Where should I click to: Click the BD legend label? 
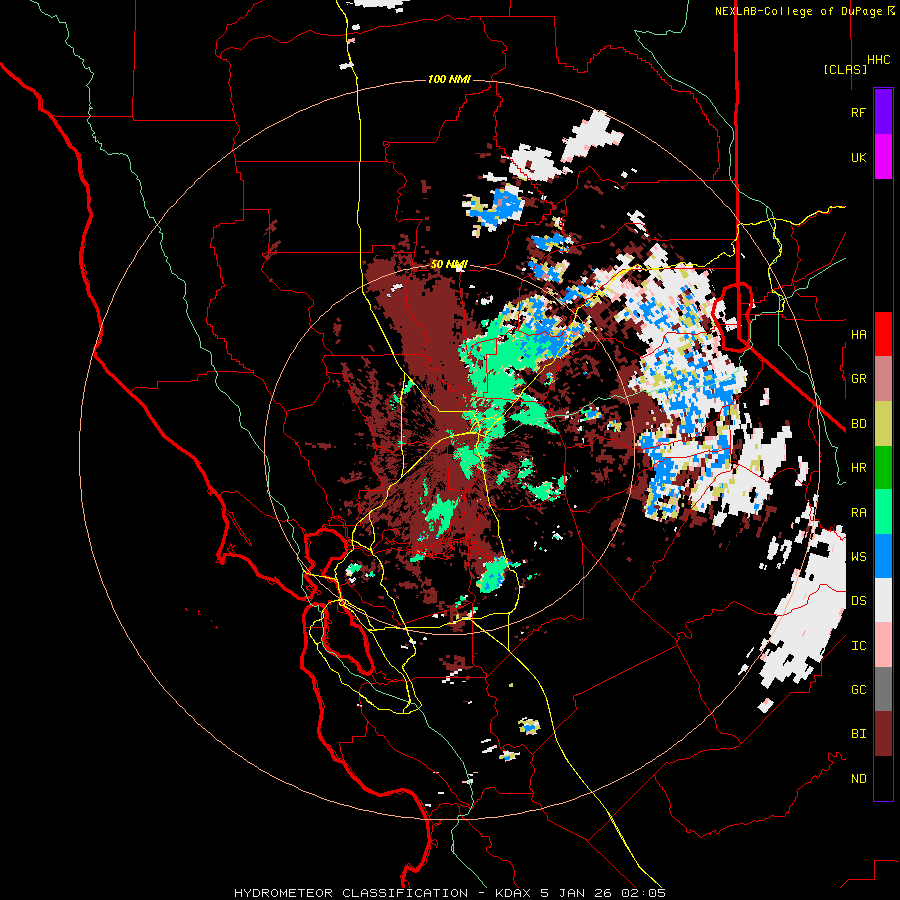(858, 424)
